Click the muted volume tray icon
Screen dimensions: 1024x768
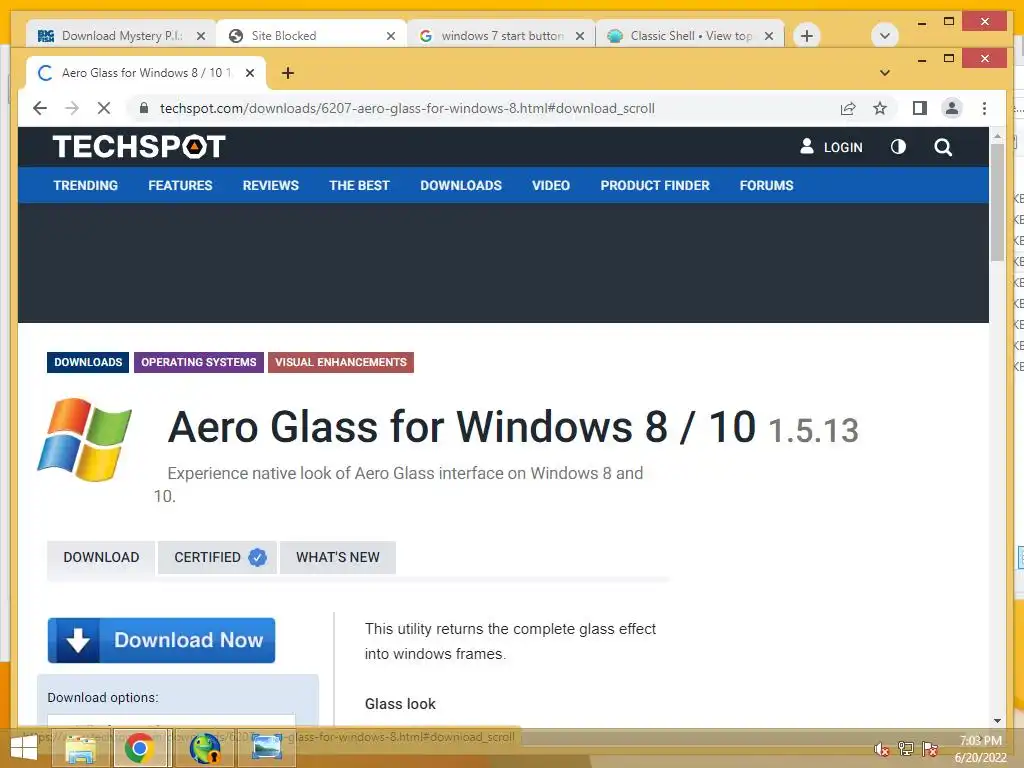click(881, 749)
